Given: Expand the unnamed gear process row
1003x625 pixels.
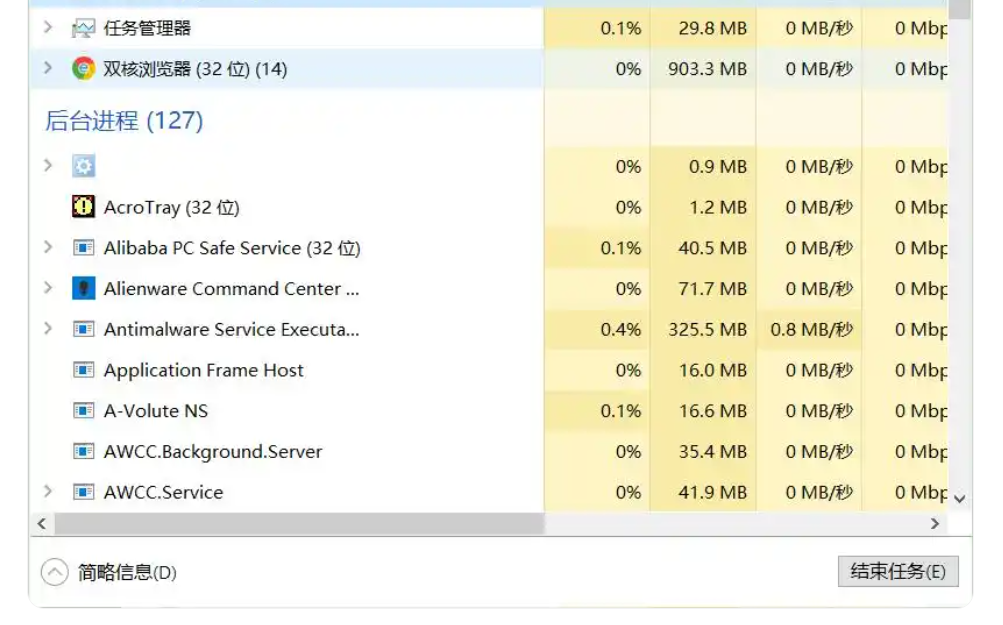Looking at the screenshot, I should pyautogui.click(x=48, y=165).
